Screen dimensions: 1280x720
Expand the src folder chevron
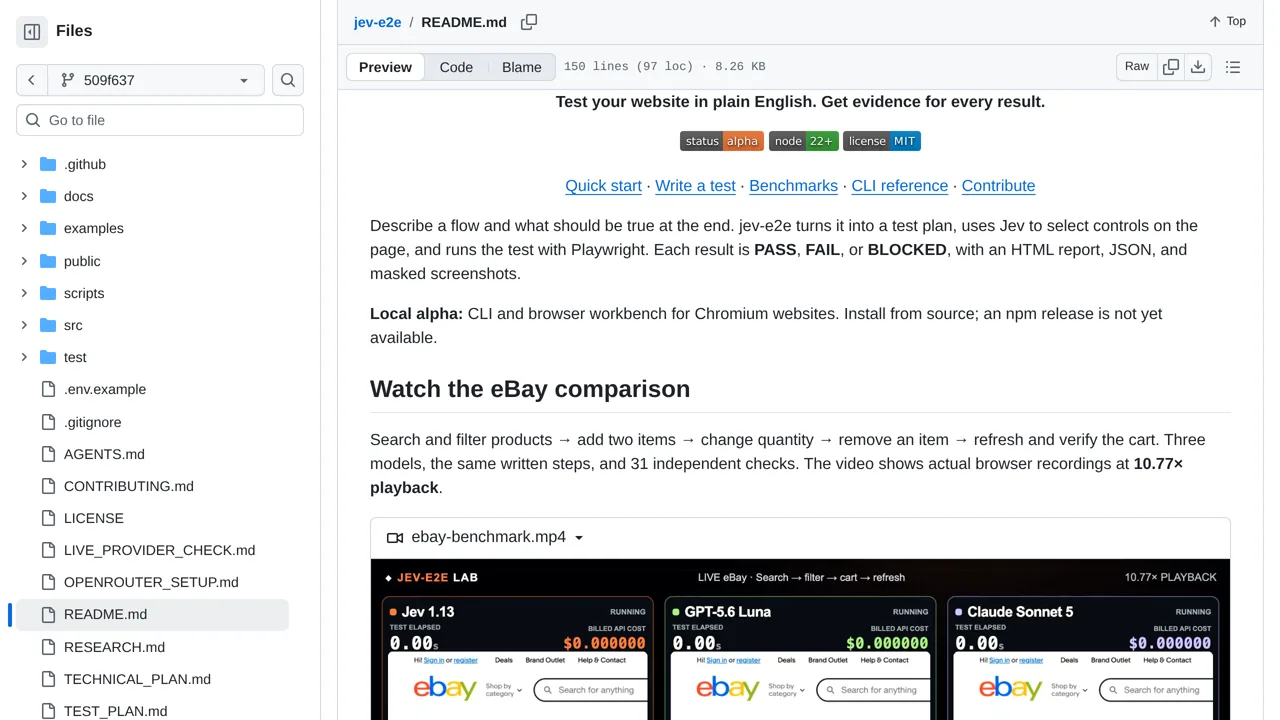[x=24, y=325]
